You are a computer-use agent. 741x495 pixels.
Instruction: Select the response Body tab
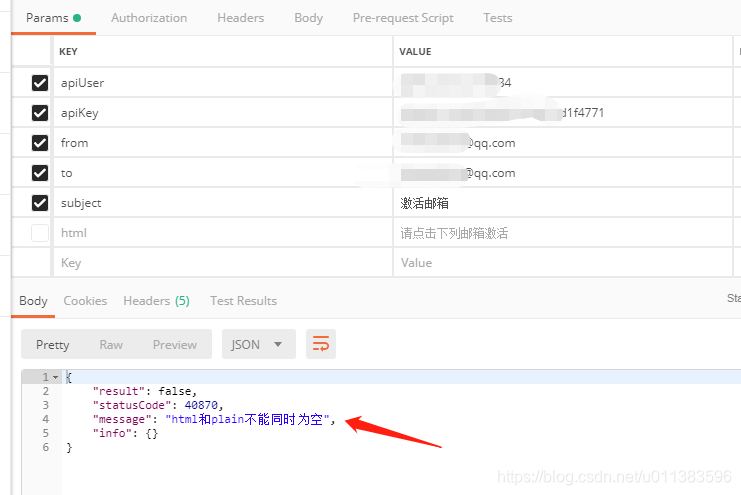(33, 301)
